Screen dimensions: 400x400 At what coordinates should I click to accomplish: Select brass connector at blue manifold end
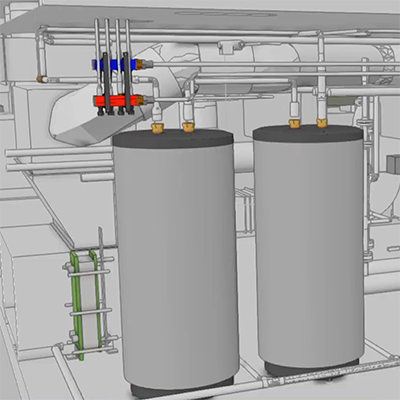139,64
